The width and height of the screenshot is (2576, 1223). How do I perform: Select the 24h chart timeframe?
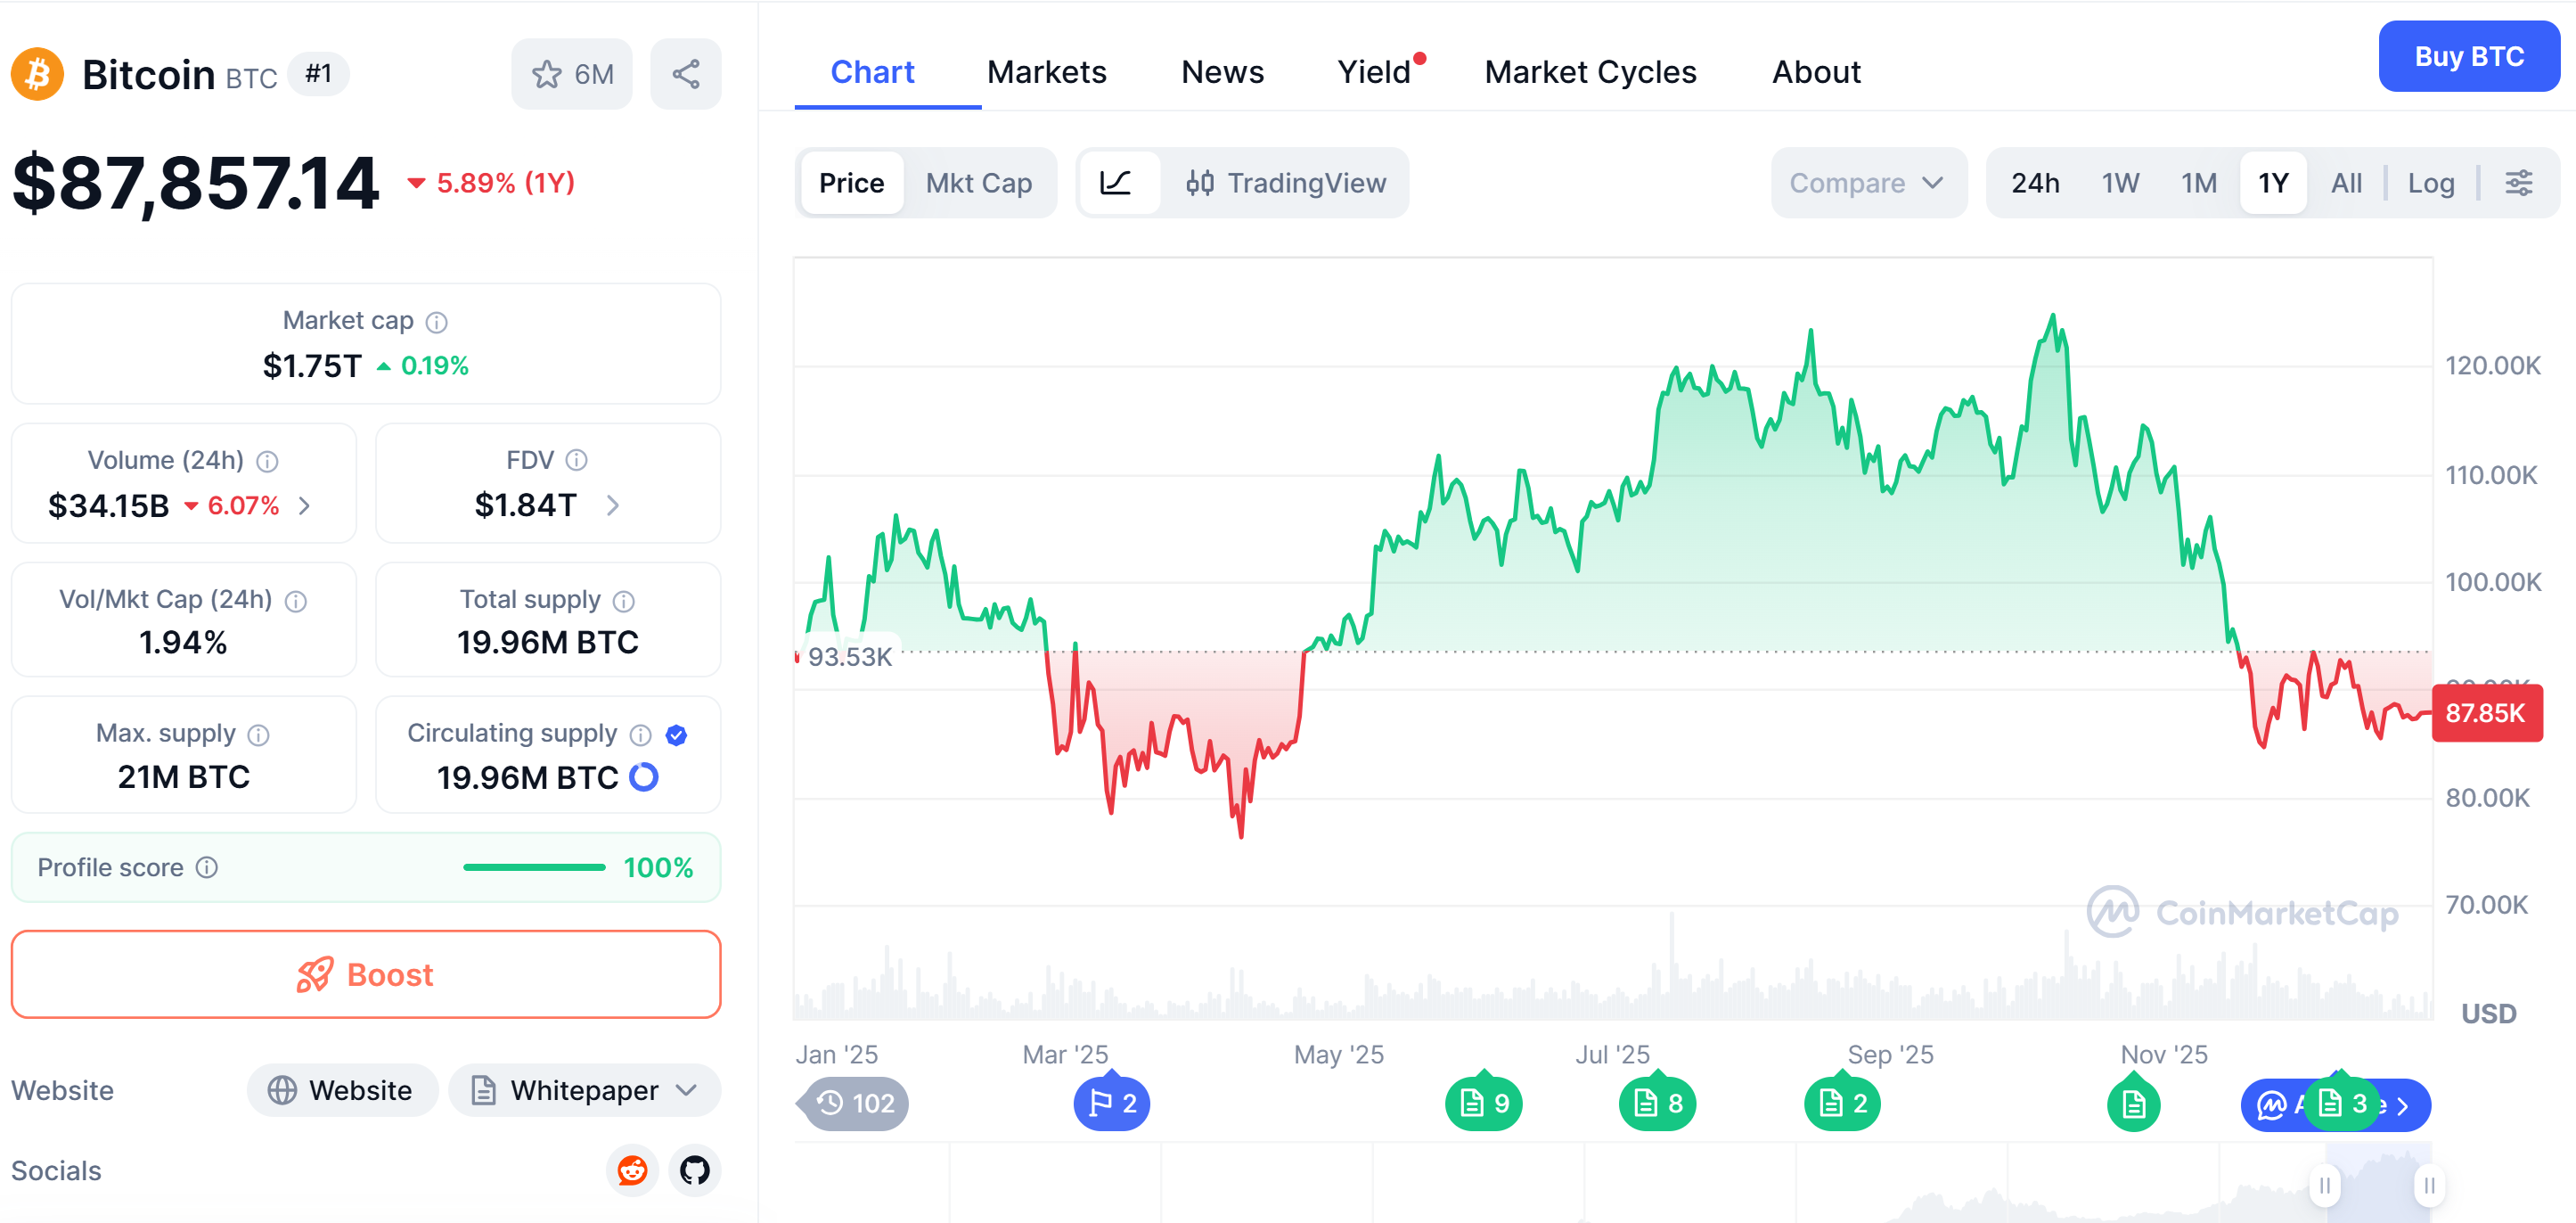coord(2035,183)
